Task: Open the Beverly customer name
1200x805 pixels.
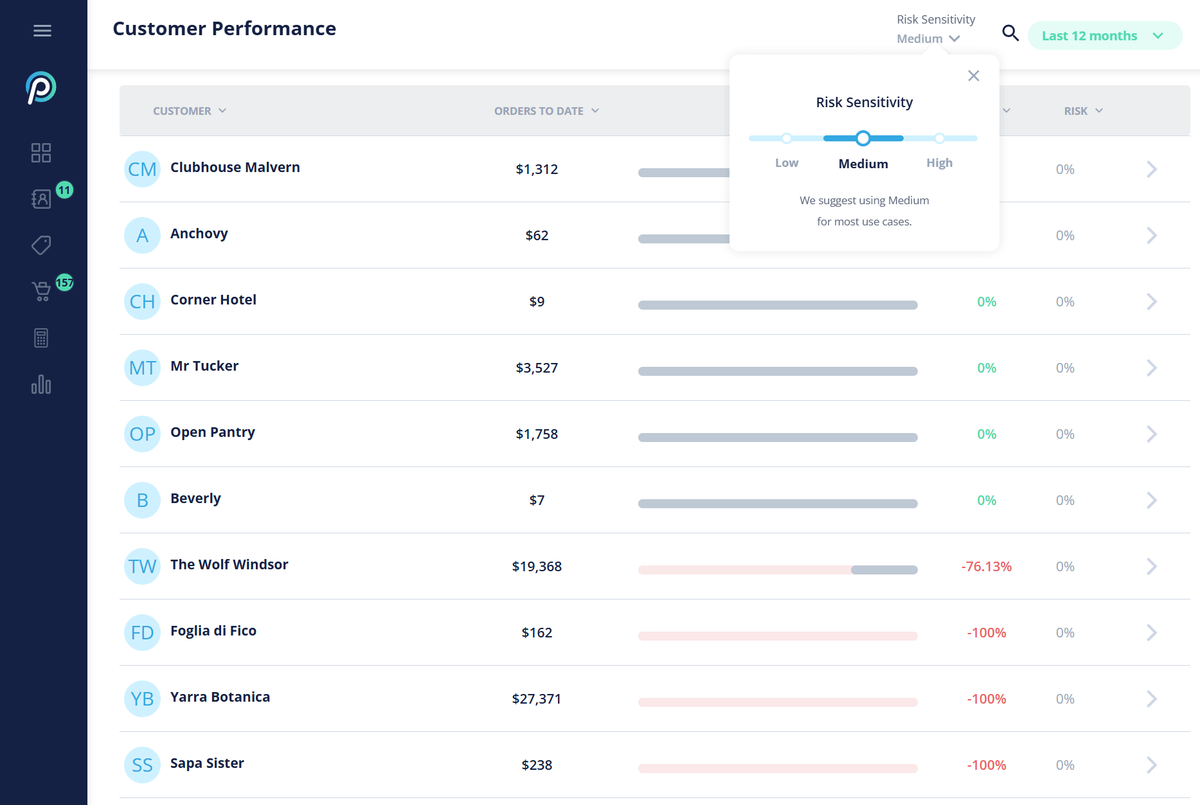Action: (x=195, y=499)
